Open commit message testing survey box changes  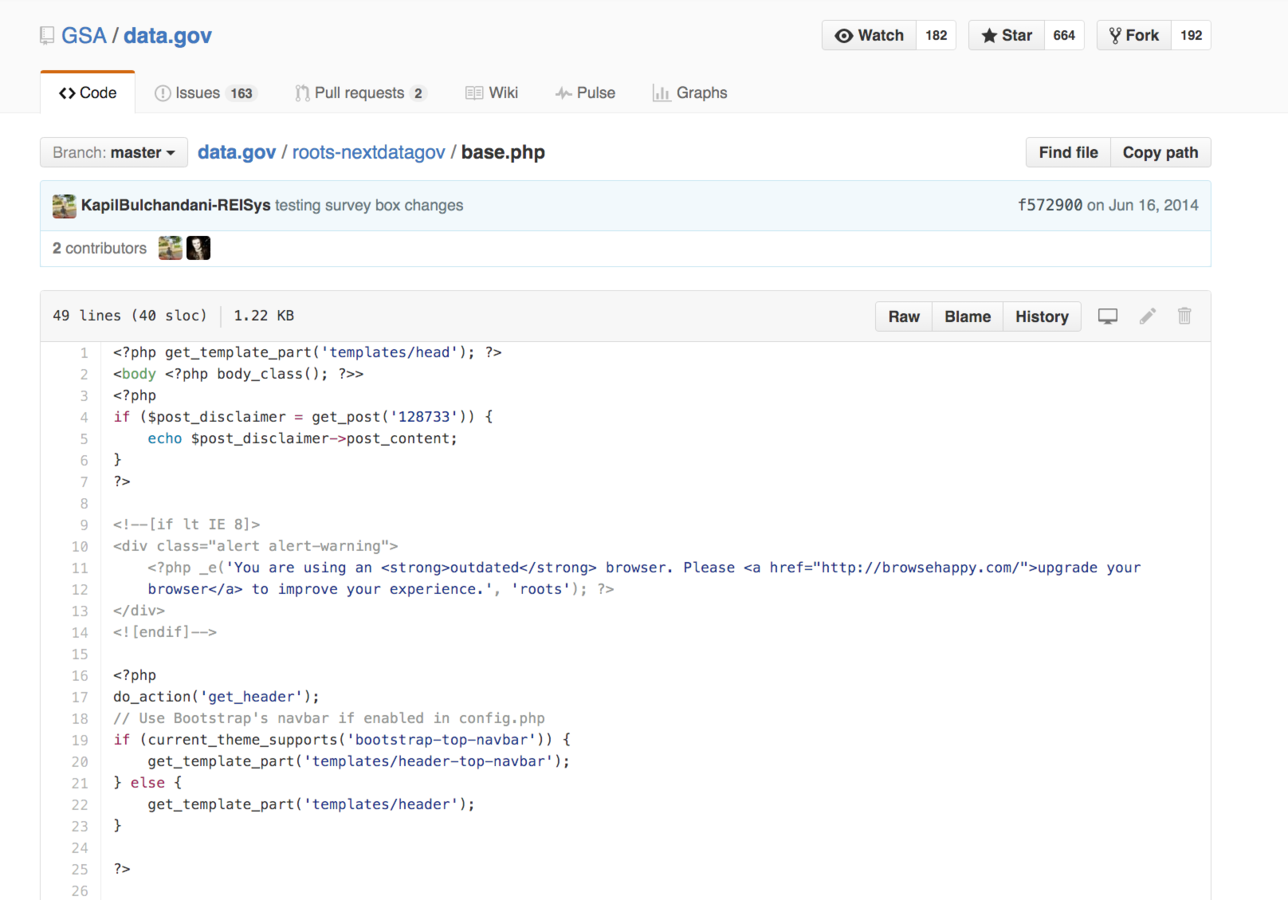(x=369, y=205)
